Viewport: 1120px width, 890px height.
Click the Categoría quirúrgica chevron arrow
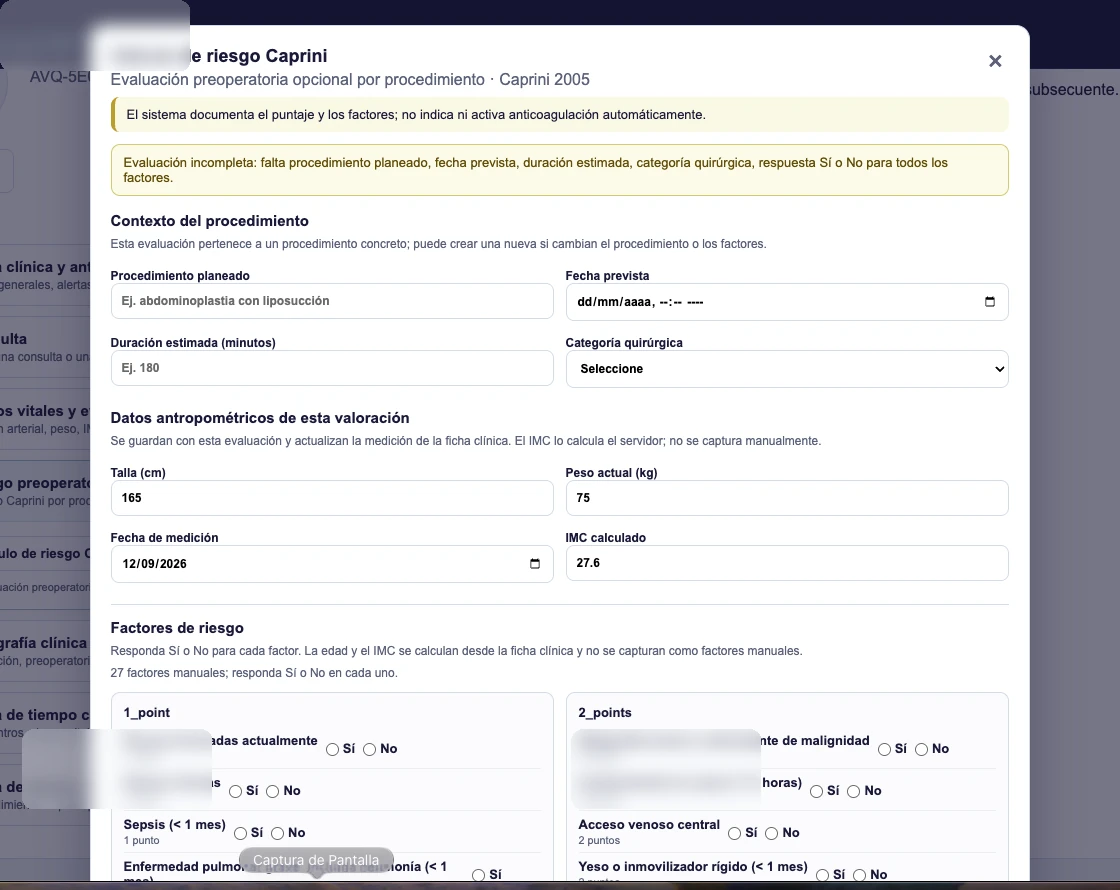click(999, 369)
